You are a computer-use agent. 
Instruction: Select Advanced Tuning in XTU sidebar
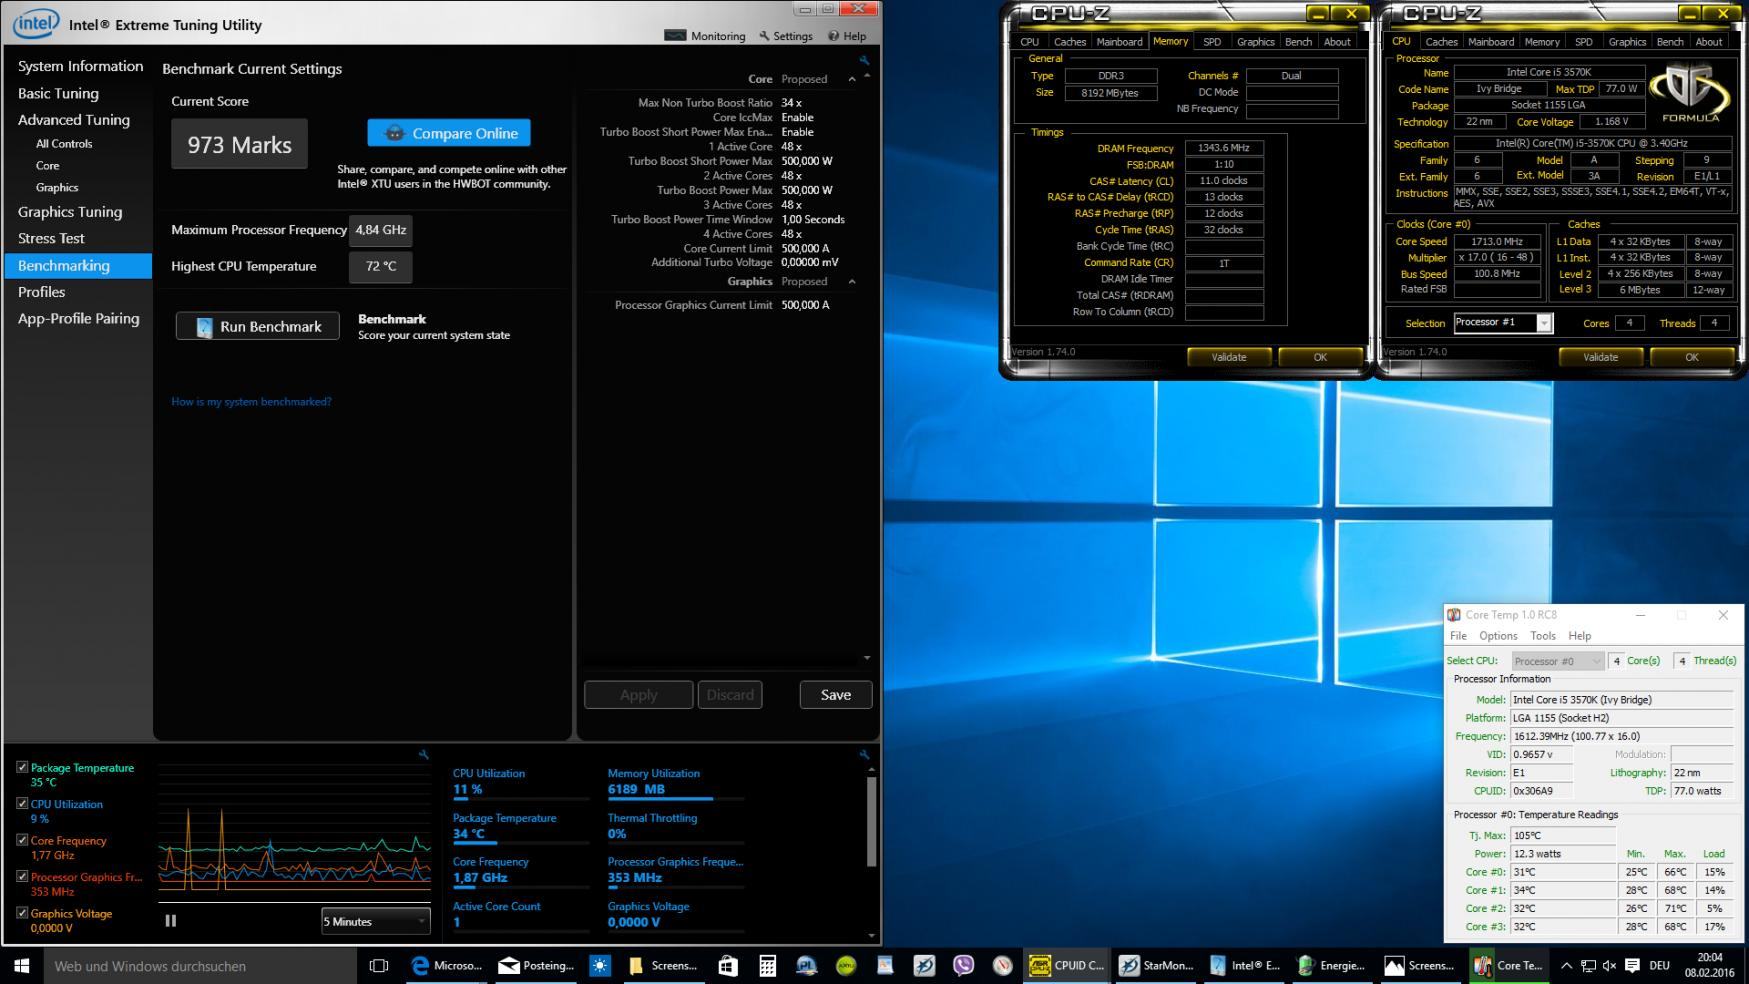74,120
